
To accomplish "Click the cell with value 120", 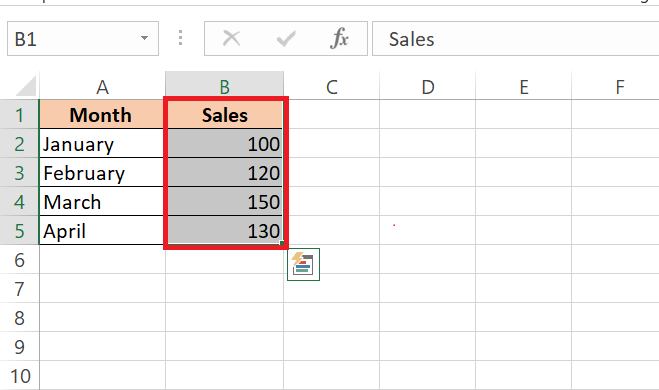I will [224, 173].
